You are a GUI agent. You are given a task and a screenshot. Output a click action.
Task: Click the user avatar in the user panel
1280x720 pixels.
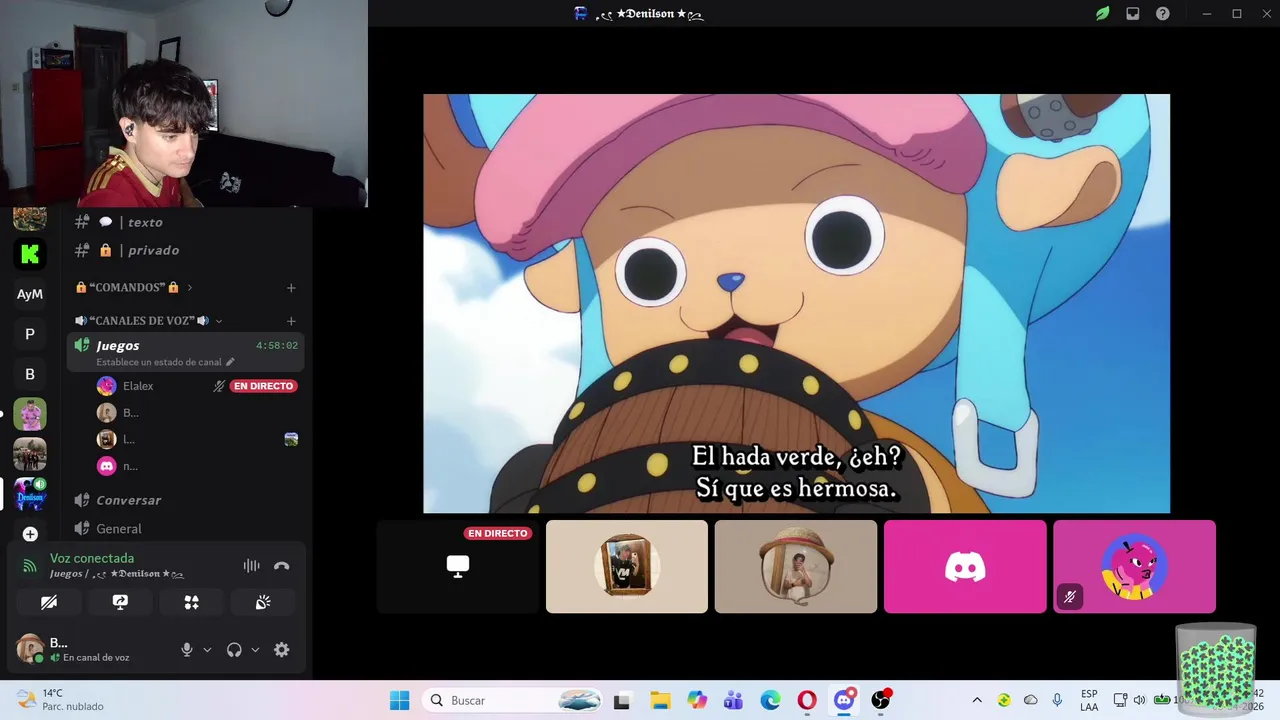click(30, 648)
